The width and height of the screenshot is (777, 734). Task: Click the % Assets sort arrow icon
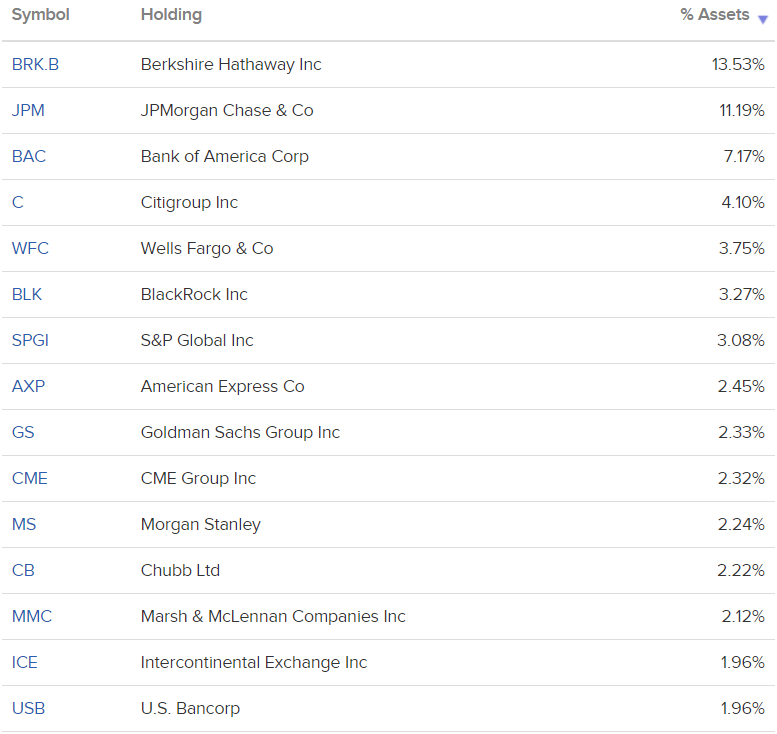pos(763,20)
